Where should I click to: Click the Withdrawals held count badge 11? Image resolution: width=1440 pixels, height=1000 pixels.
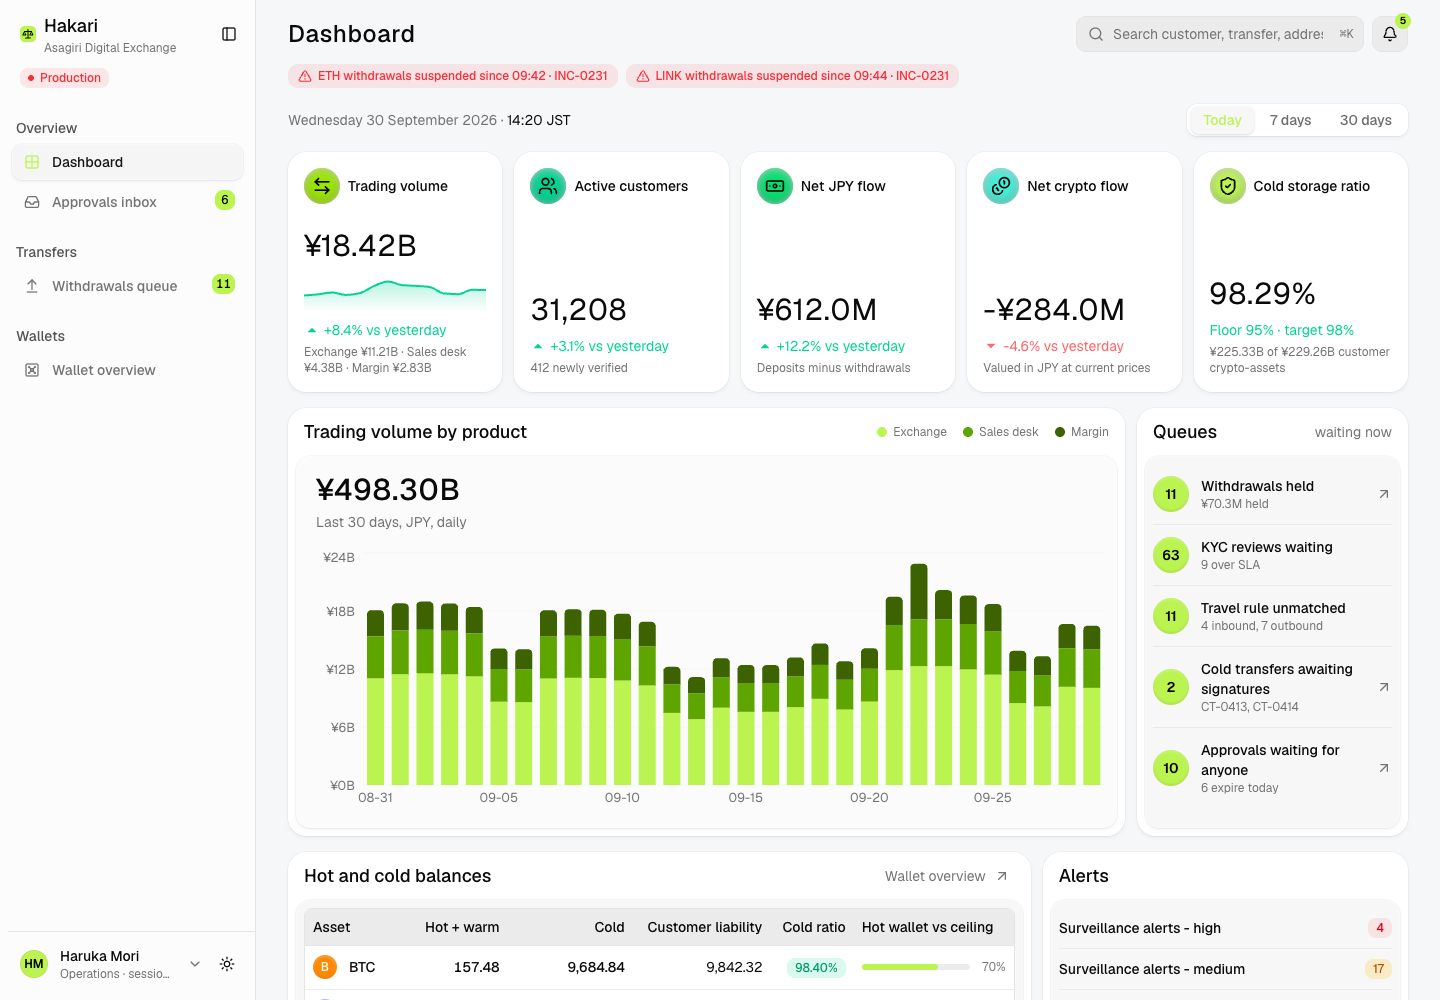(x=1171, y=494)
